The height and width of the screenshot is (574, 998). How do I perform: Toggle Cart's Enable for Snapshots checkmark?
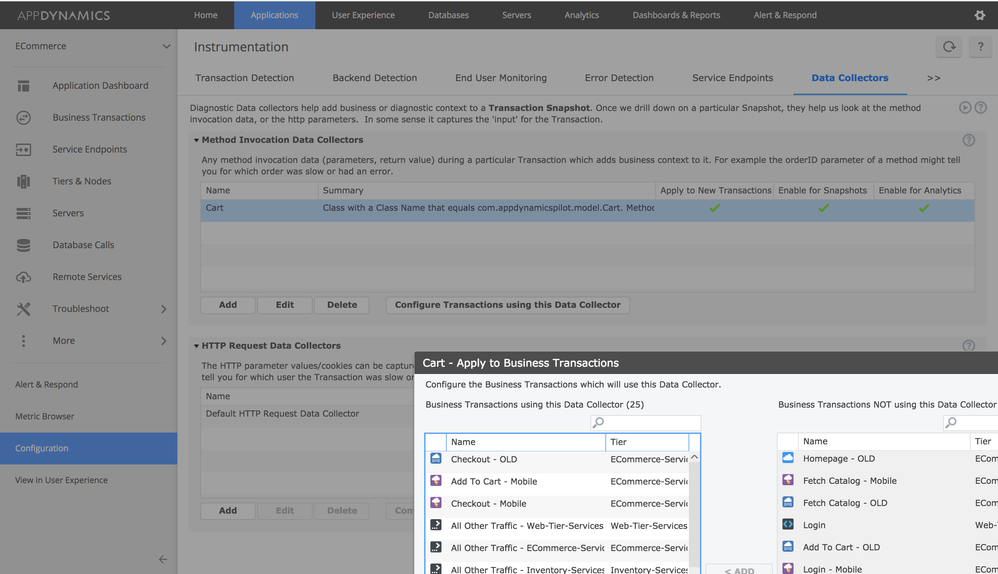[823, 208]
